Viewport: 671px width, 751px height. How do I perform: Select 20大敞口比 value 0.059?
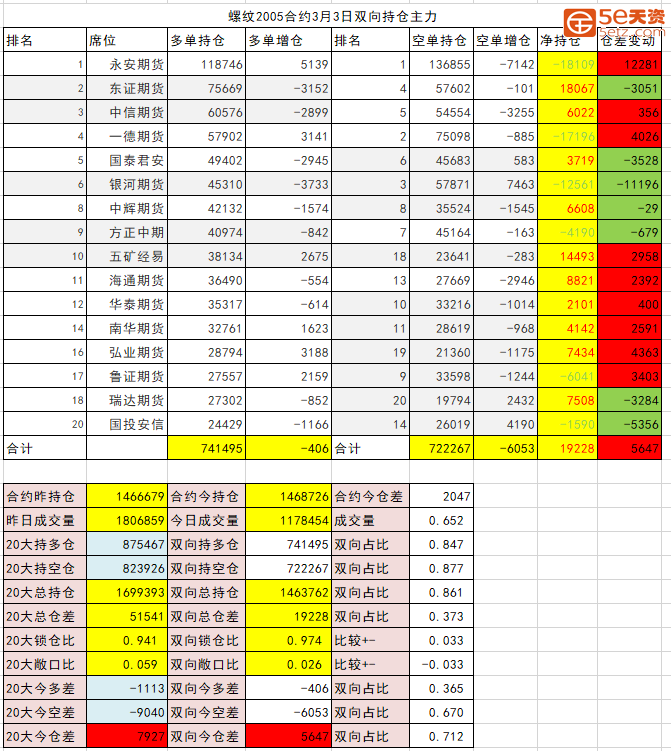point(127,664)
